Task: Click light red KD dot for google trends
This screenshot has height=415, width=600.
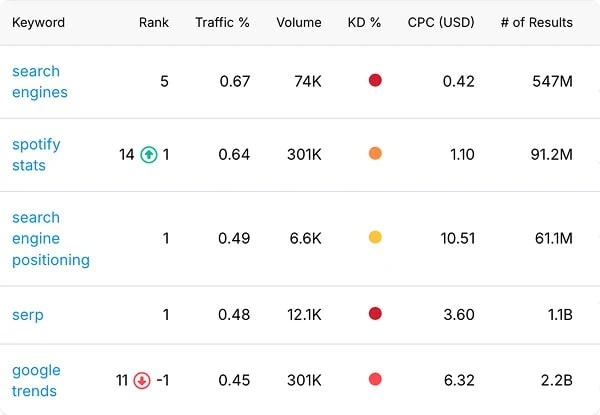Action: tap(375, 379)
